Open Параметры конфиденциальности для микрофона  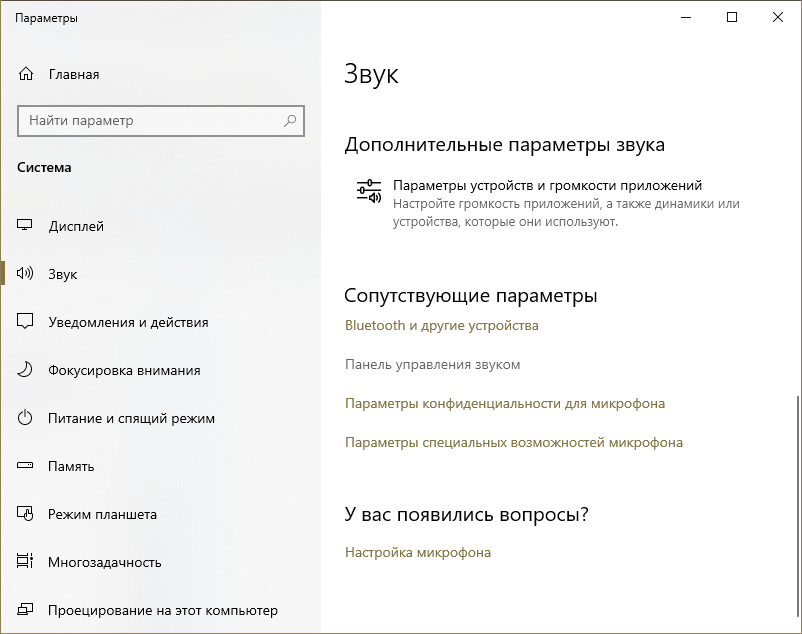coord(504,403)
